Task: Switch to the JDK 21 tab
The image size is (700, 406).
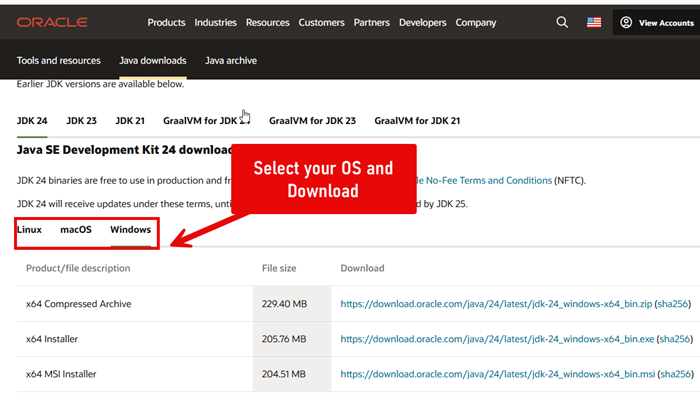Action: (130, 121)
